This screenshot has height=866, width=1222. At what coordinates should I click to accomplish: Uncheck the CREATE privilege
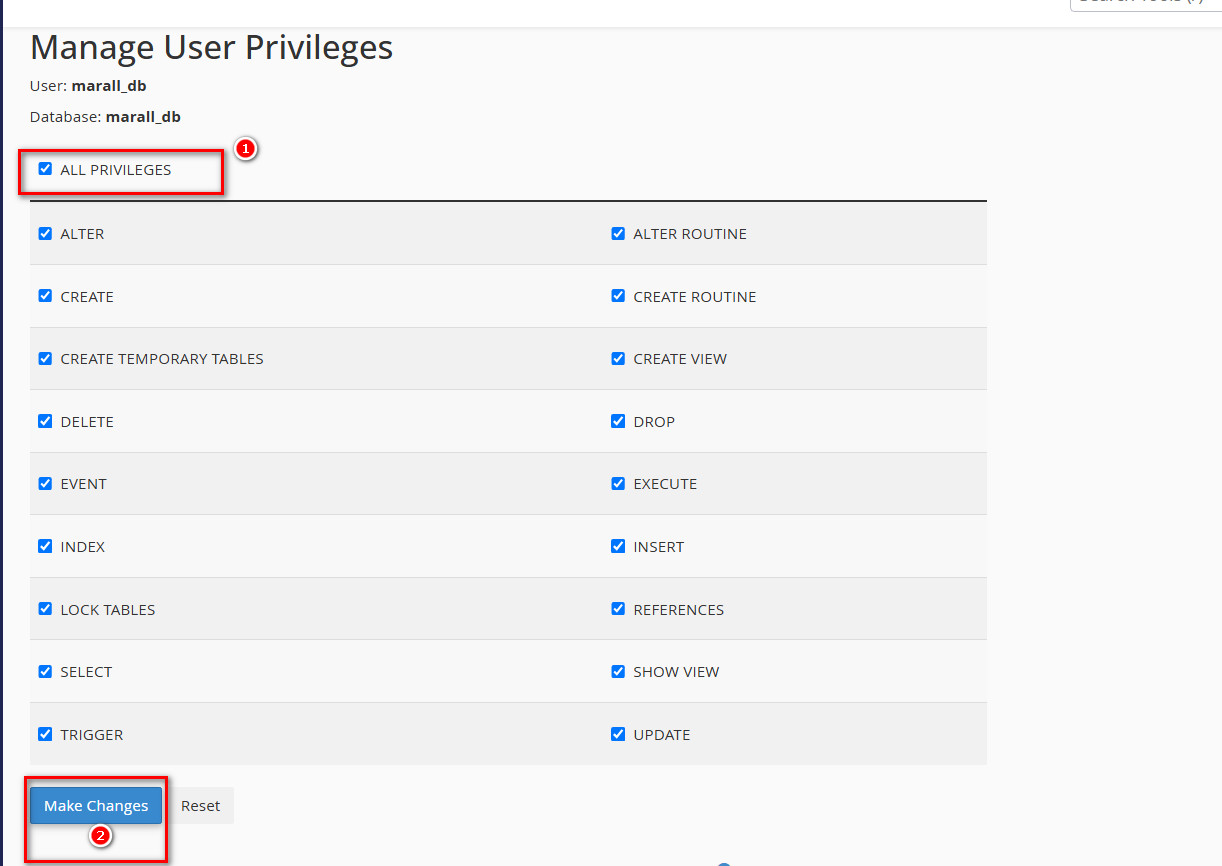(x=45, y=296)
